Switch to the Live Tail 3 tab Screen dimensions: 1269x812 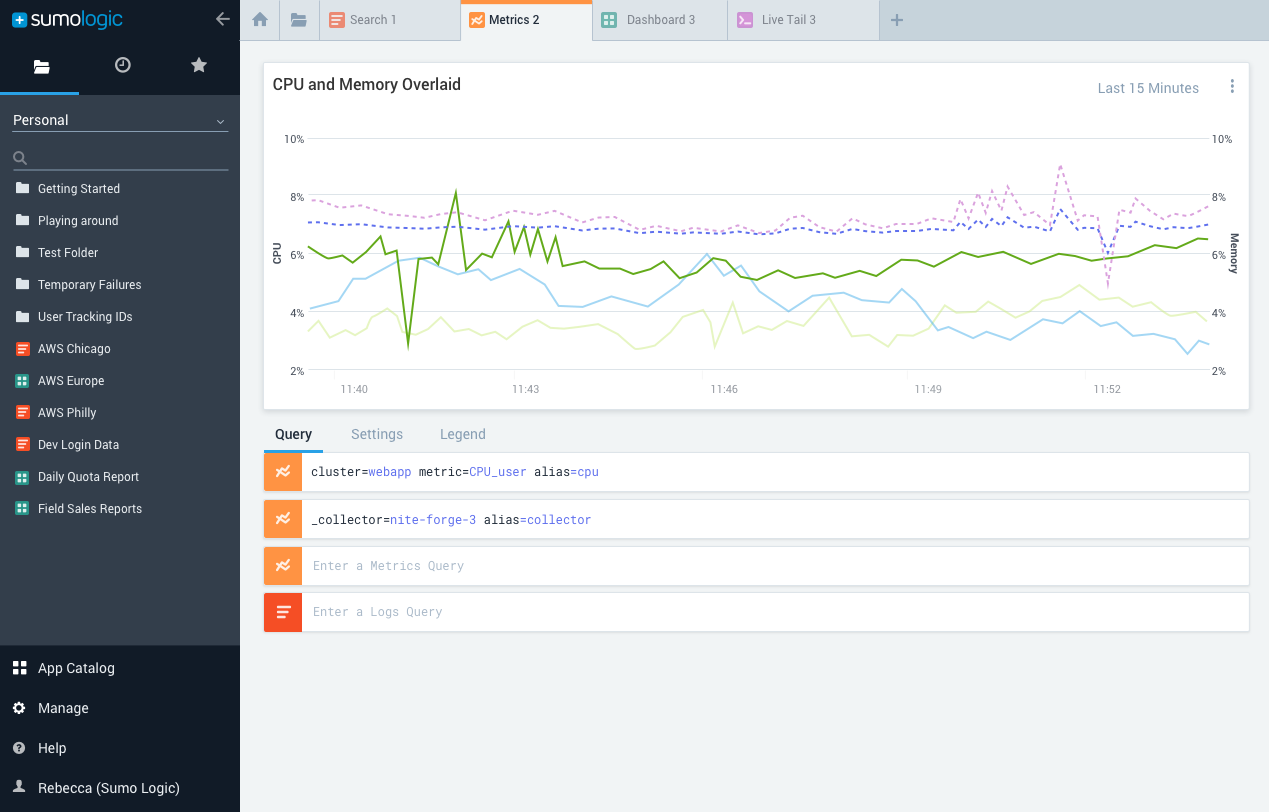[804, 20]
